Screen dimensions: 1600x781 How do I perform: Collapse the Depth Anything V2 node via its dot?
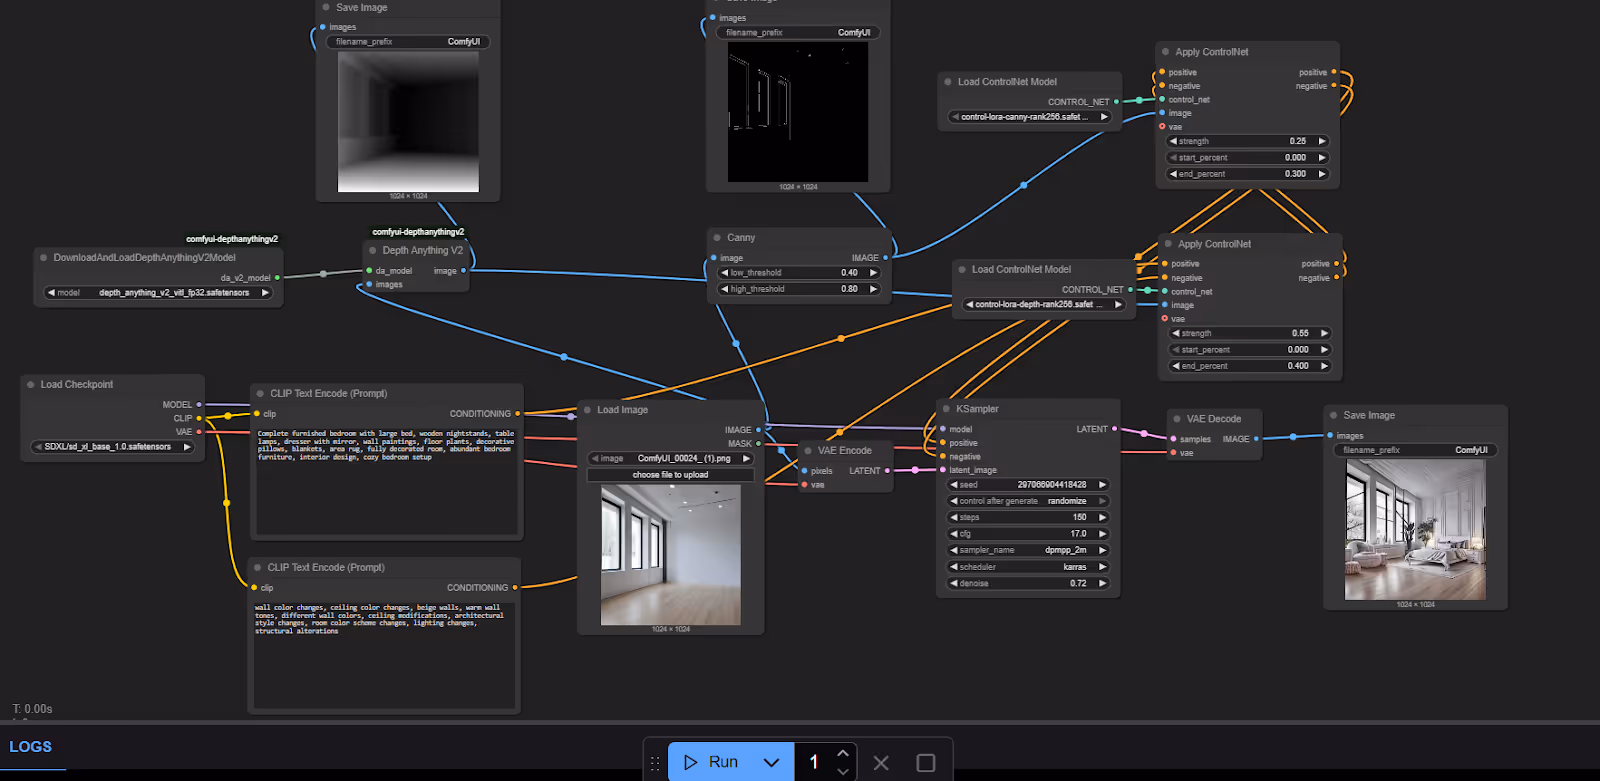coord(373,251)
